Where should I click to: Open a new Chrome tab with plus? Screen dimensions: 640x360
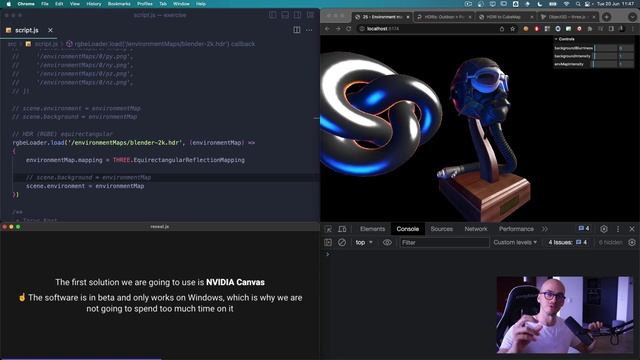click(607, 17)
